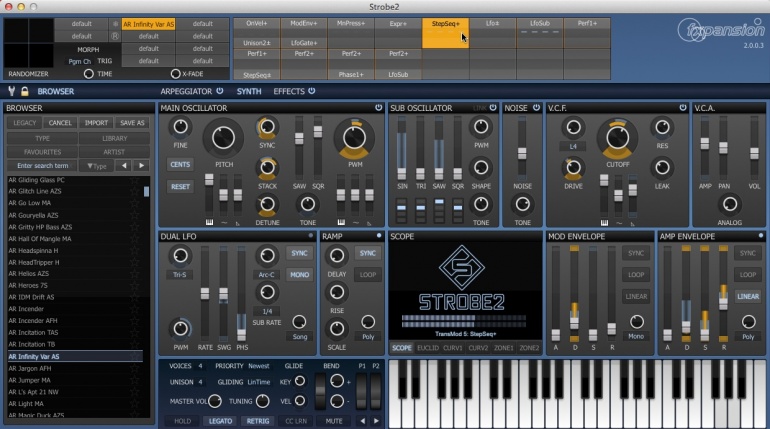Image resolution: width=770 pixels, height=429 pixels.
Task: Click the tuning fork icon beside BROWSER
Action: 10,91
